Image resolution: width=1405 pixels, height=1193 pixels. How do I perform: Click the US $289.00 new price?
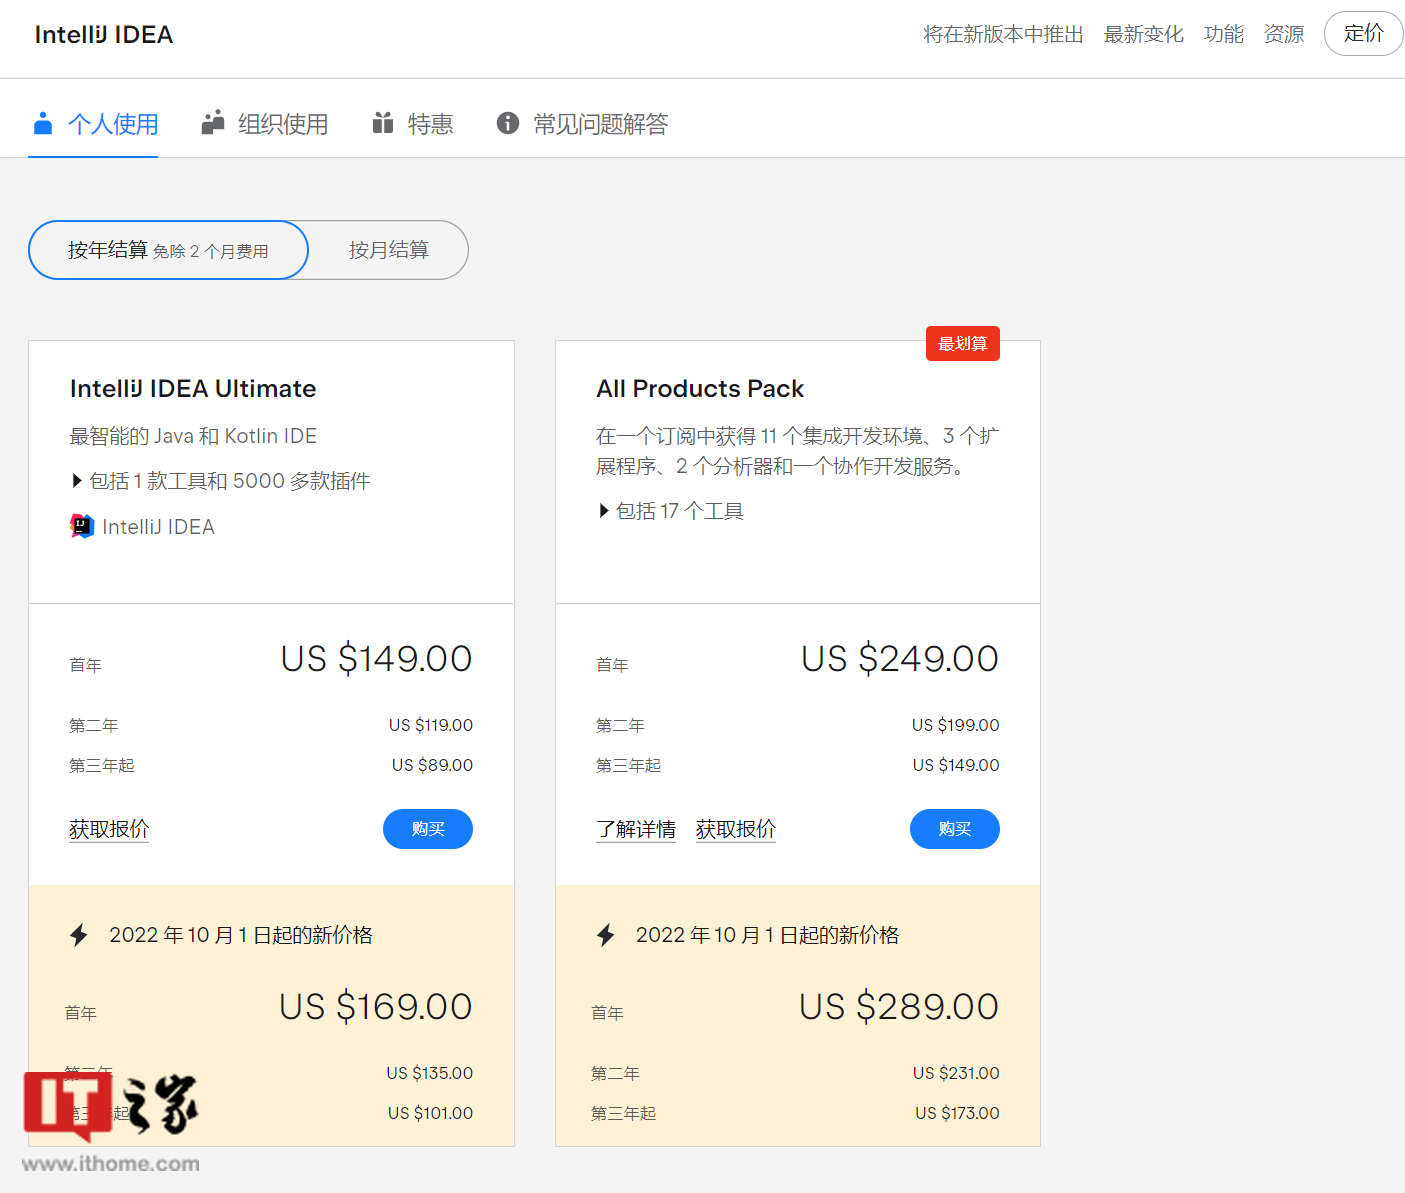(x=899, y=1006)
